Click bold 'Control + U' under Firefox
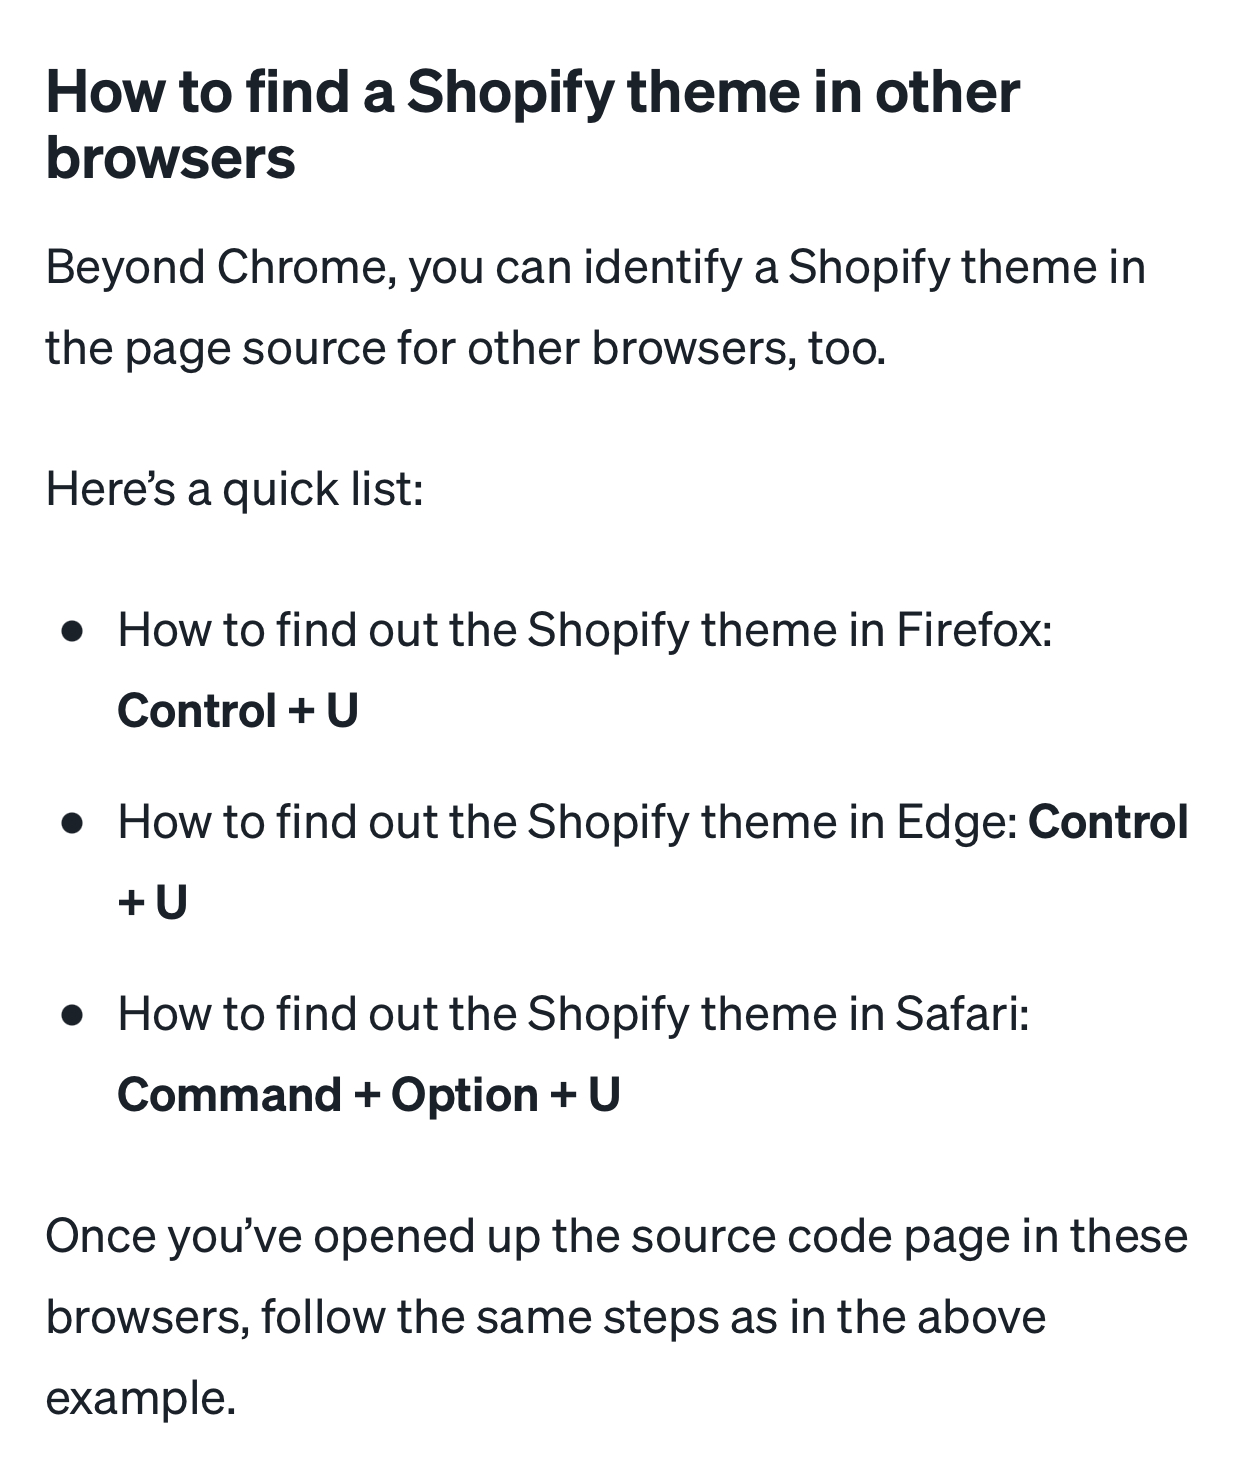 238,711
